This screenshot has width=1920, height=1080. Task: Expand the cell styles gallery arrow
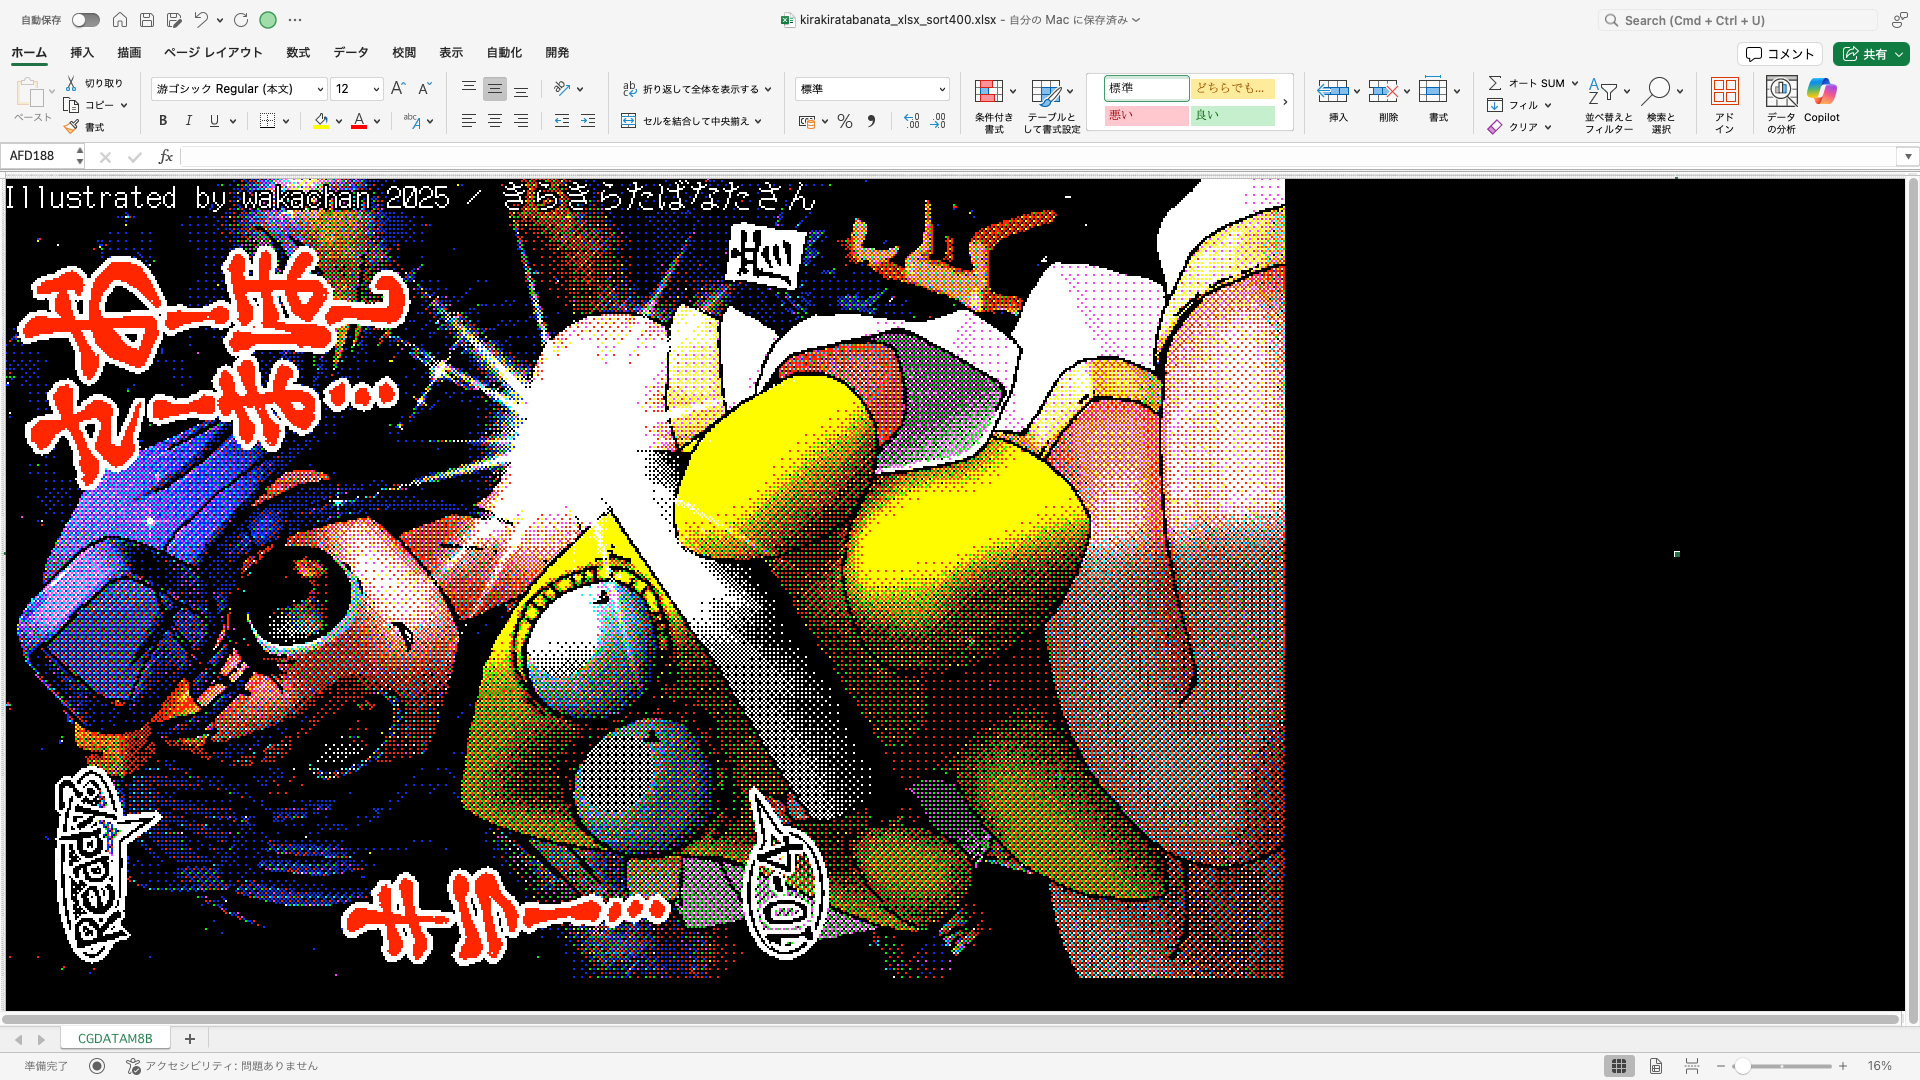[x=1285, y=102]
